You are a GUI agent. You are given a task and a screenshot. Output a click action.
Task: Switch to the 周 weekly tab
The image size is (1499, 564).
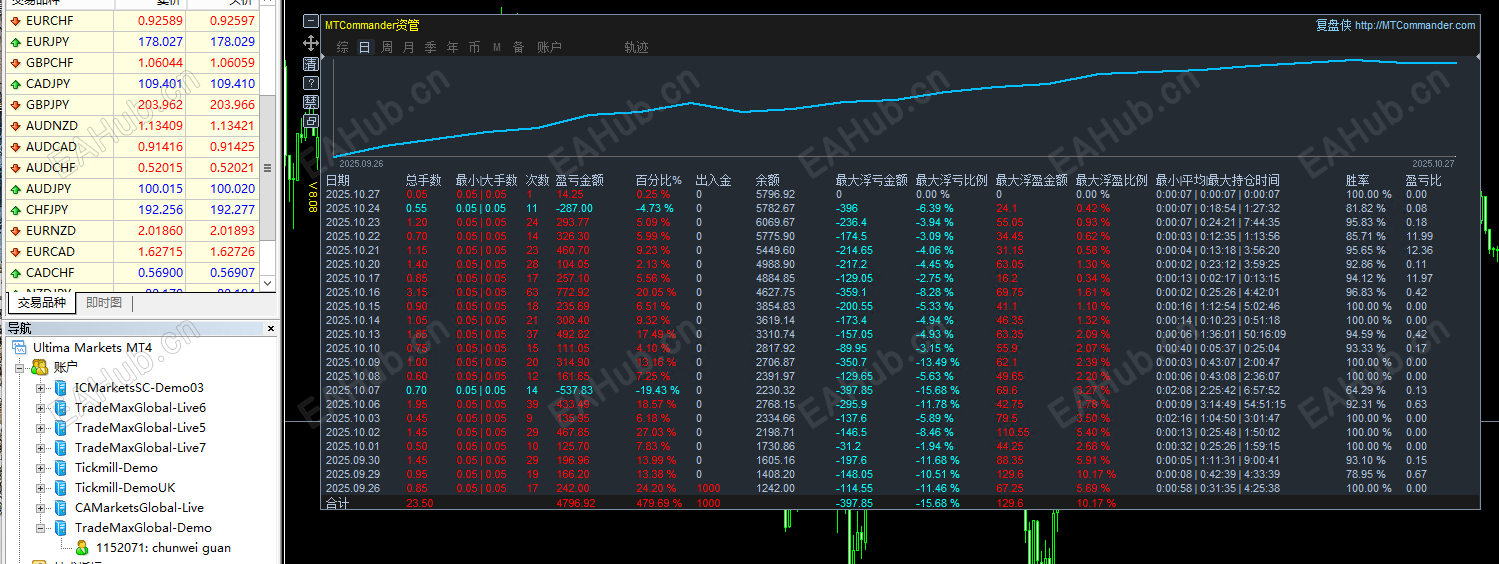(387, 47)
